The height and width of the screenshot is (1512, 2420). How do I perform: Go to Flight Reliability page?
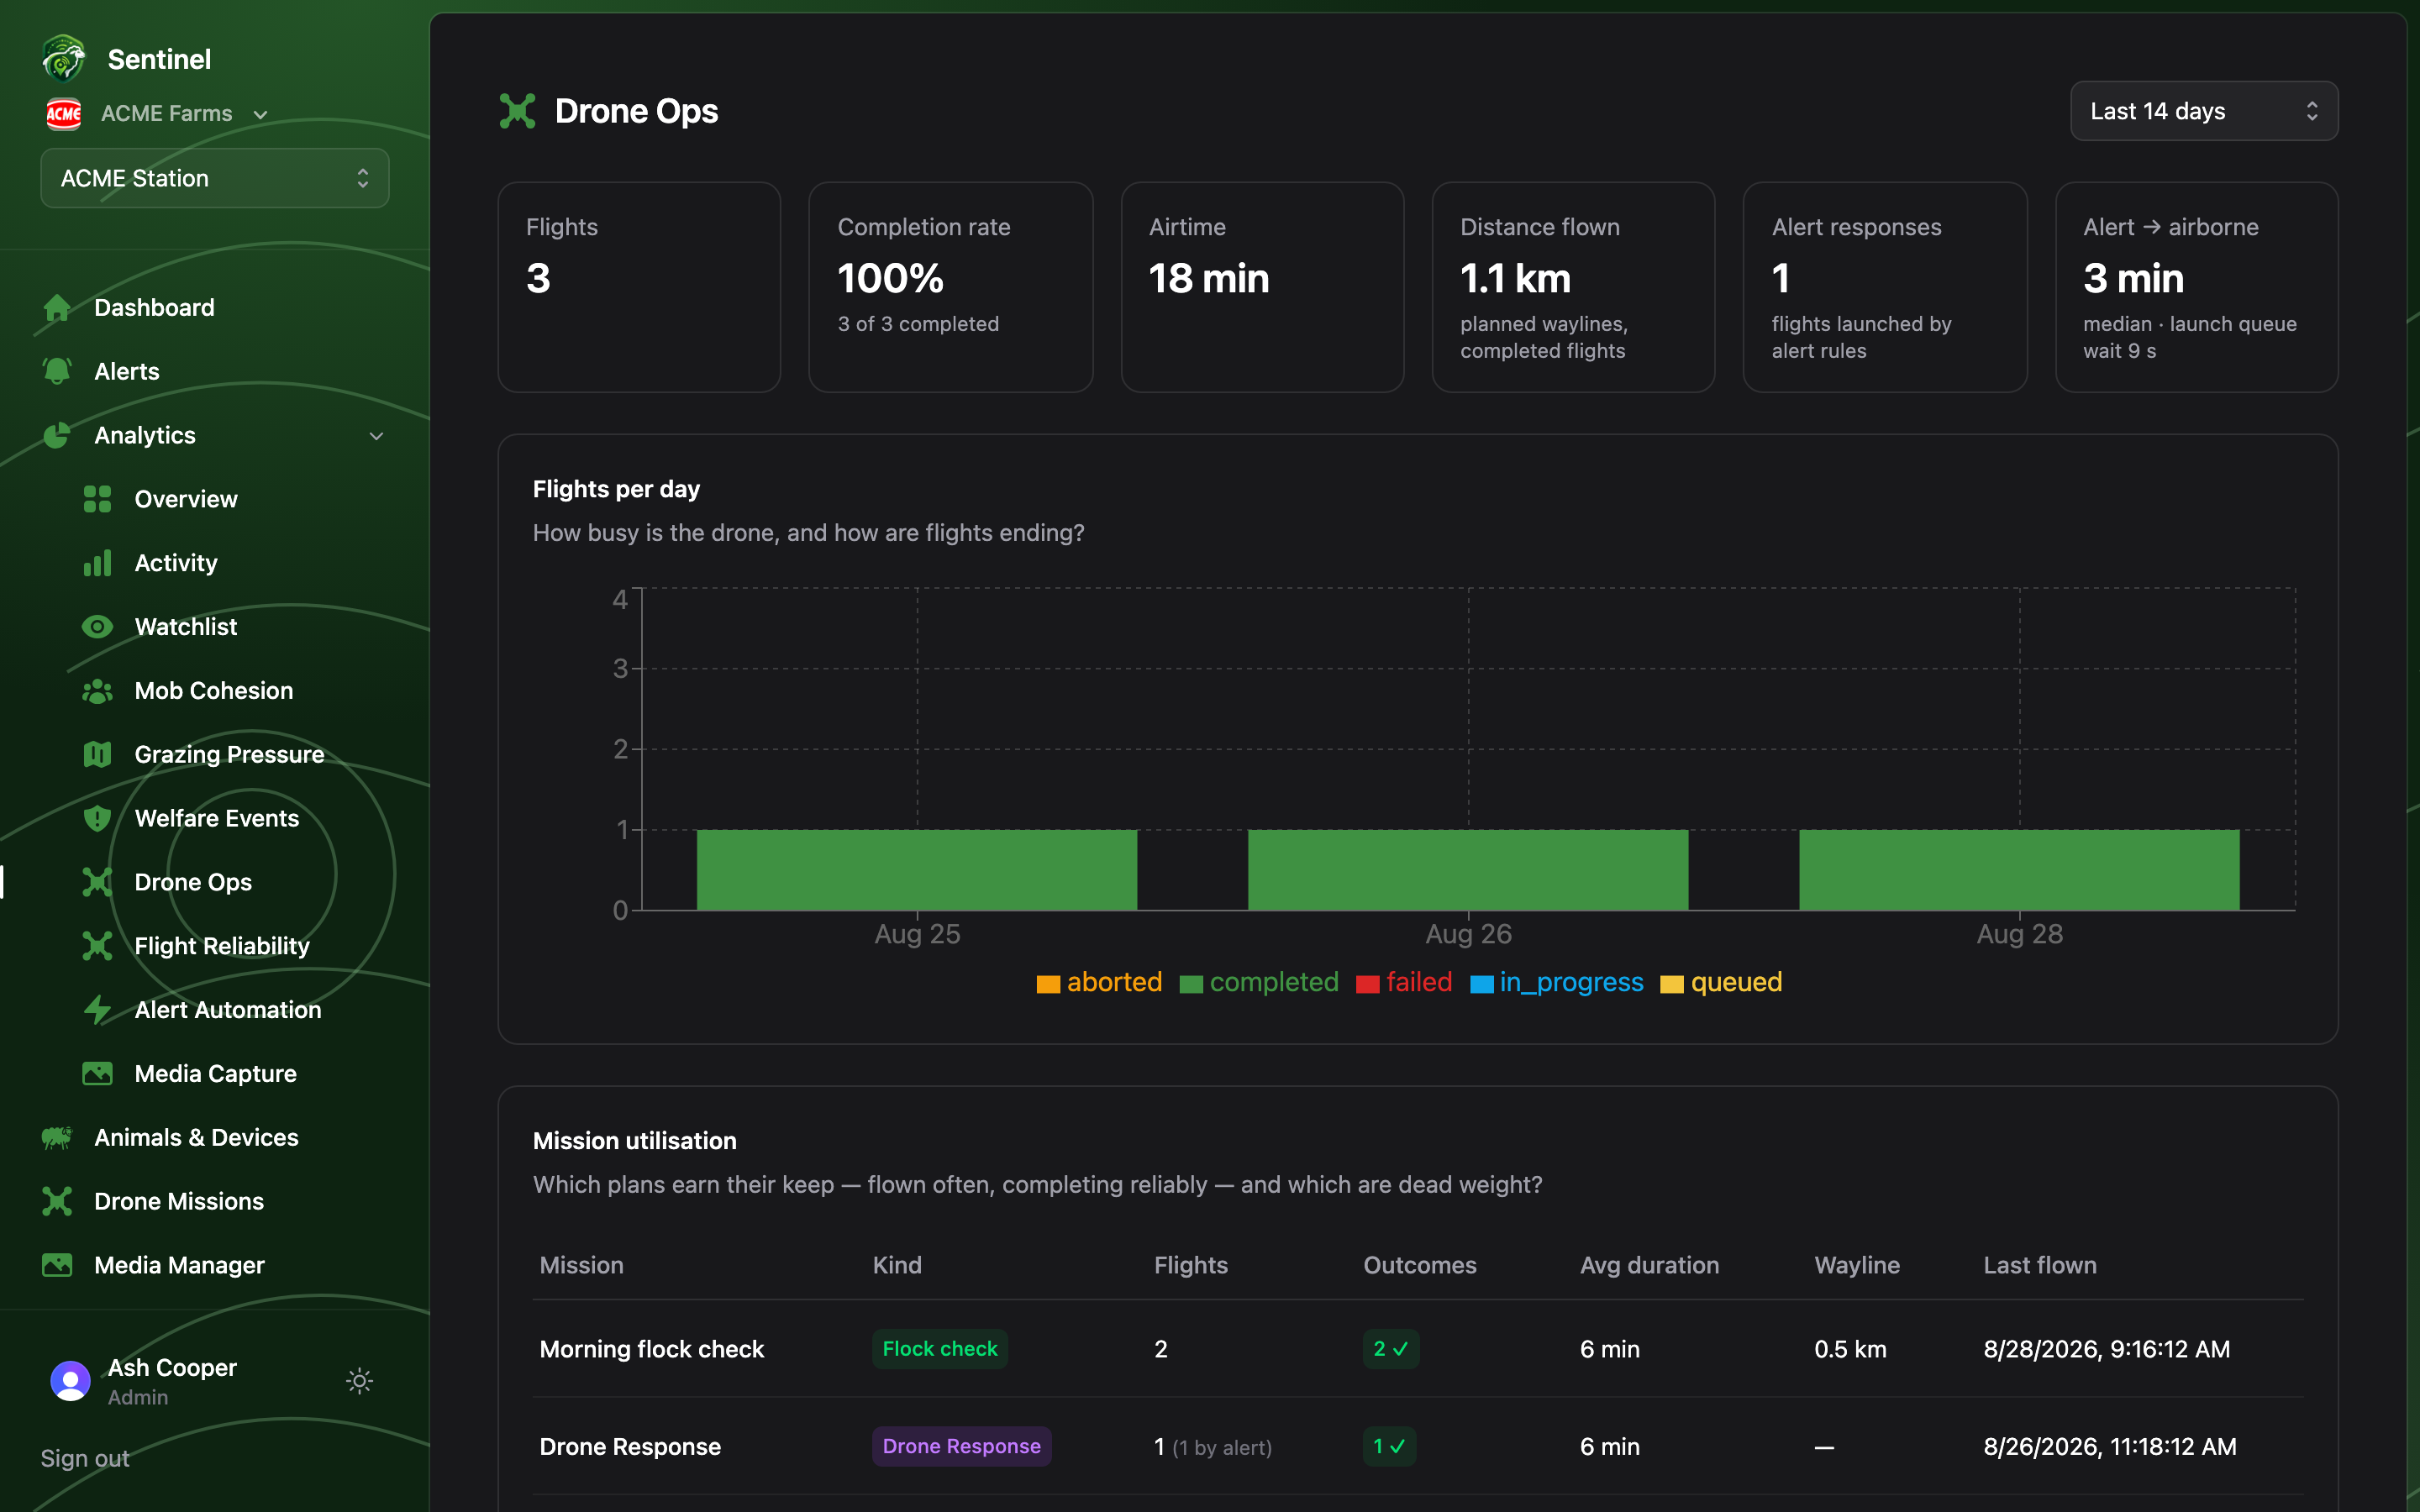[x=222, y=946]
